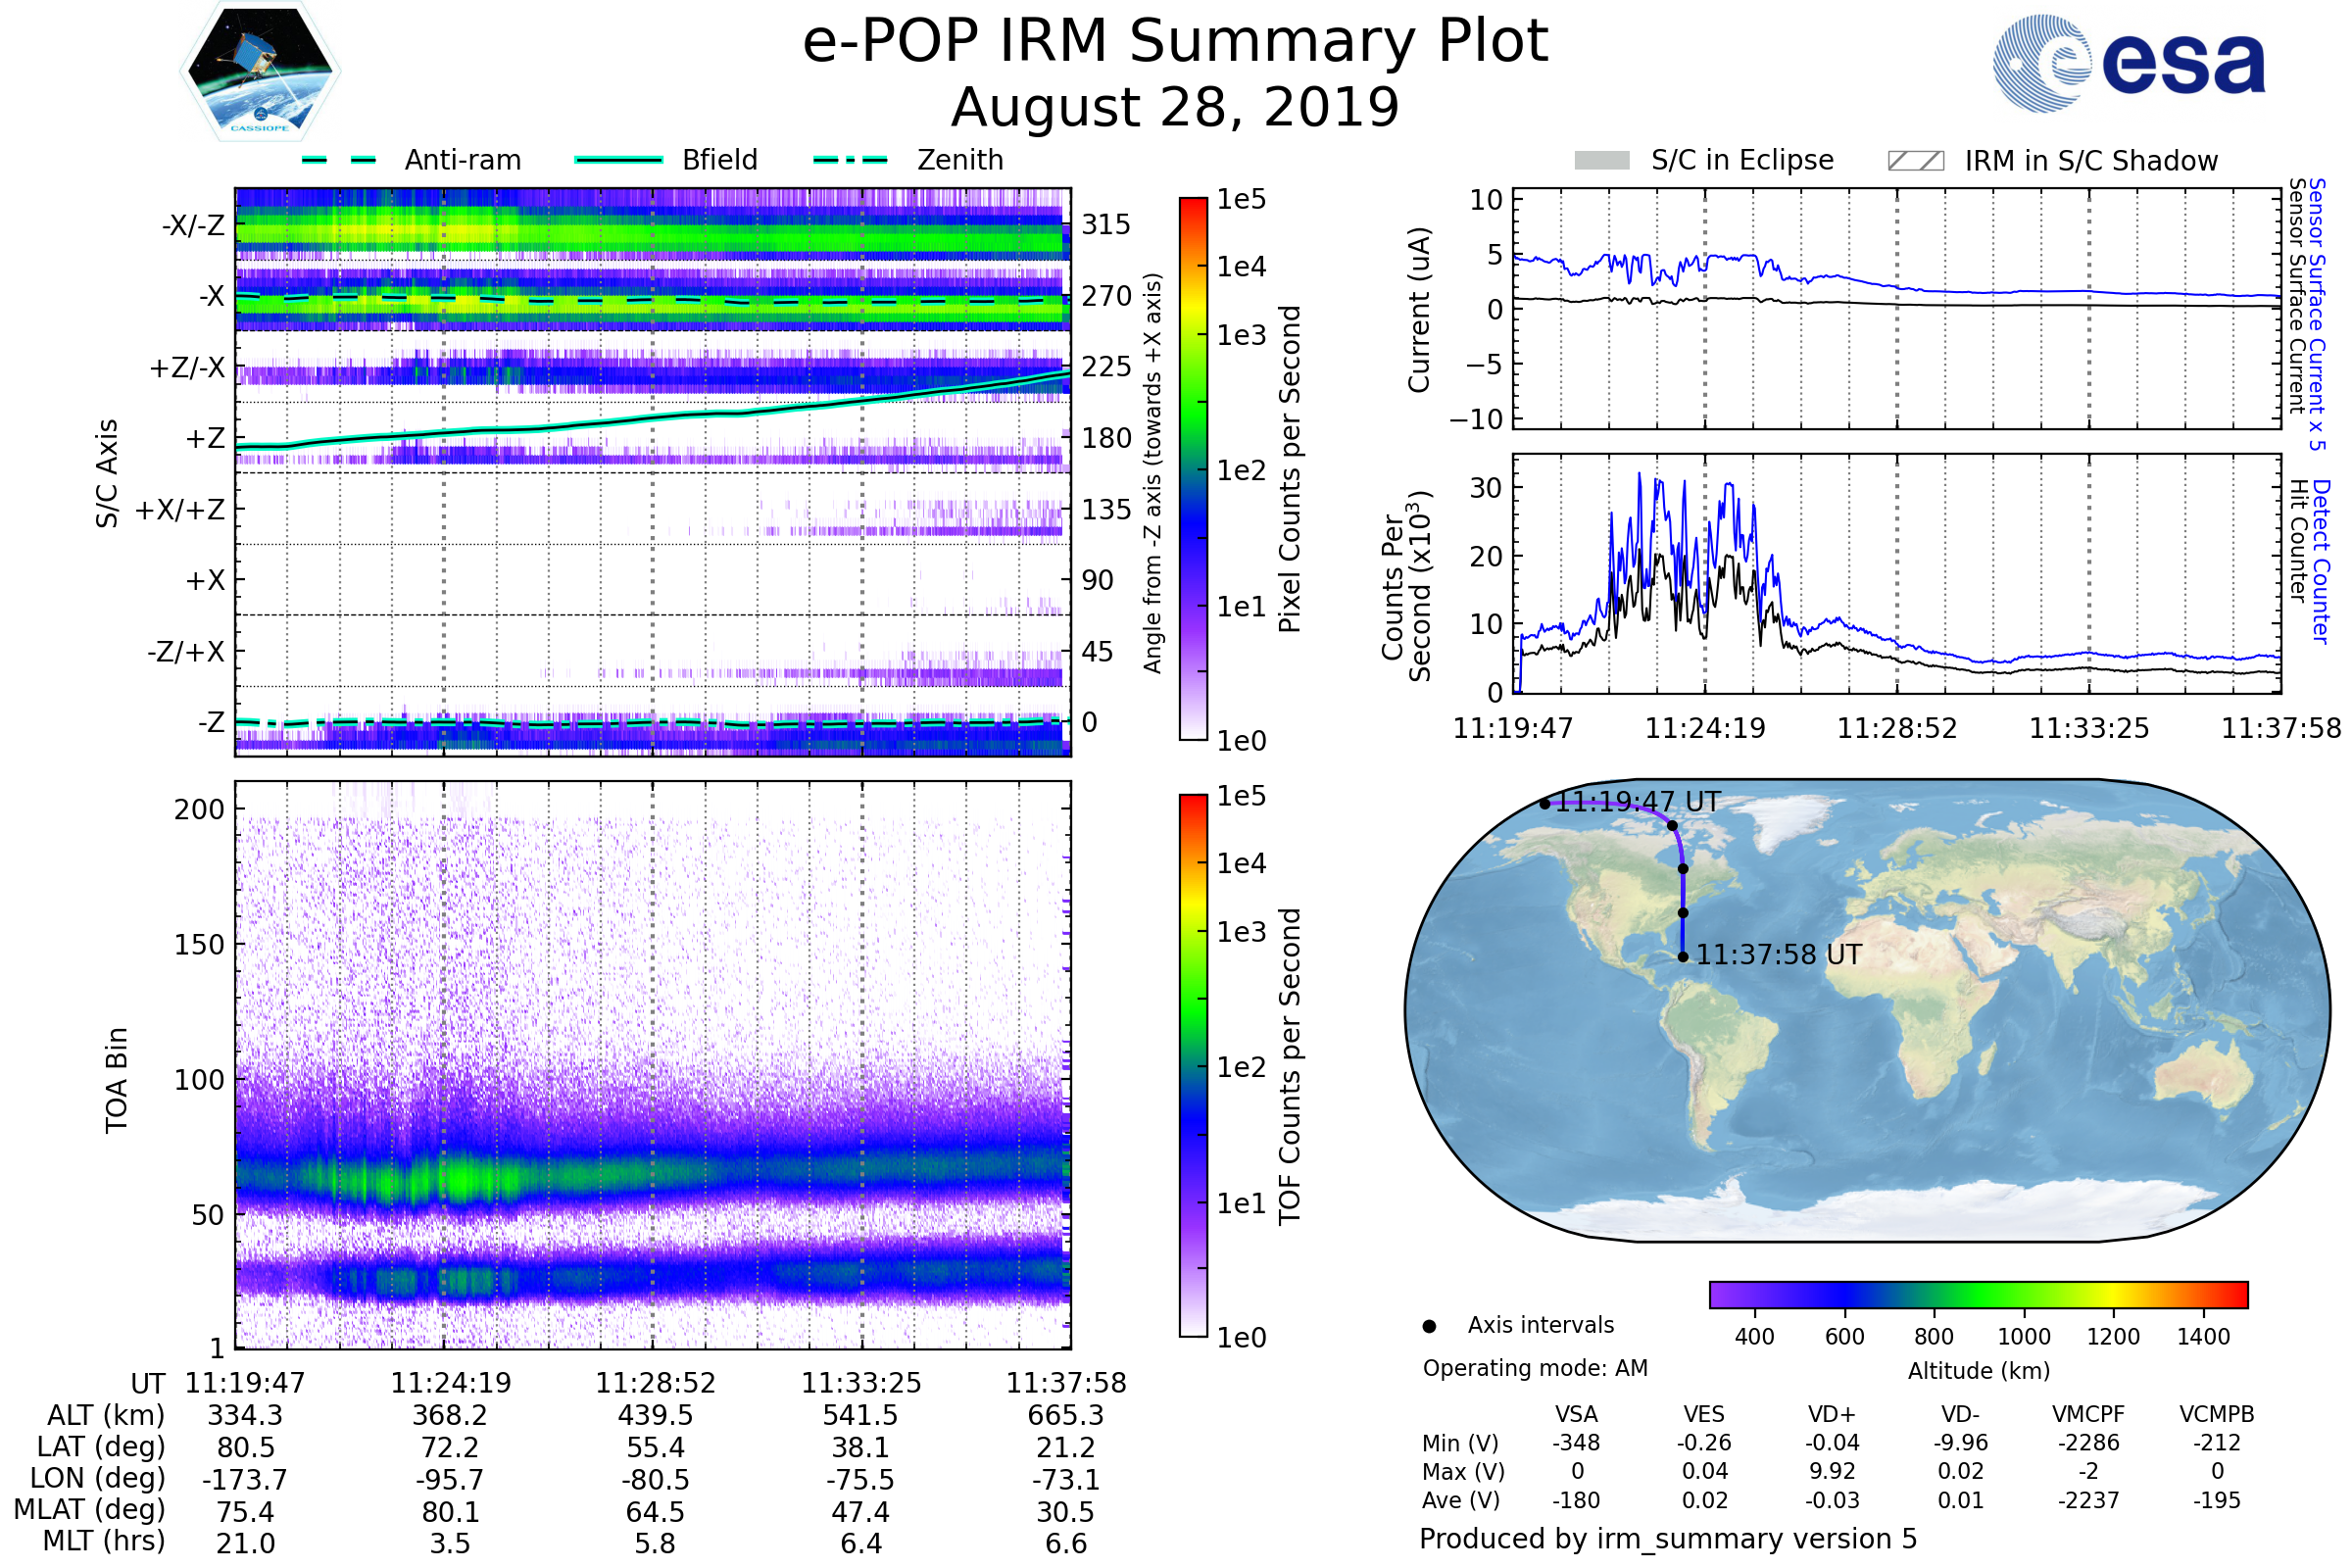
Task: Click the IRM in S/C Shadow hatched patch
Action: click(1915, 161)
